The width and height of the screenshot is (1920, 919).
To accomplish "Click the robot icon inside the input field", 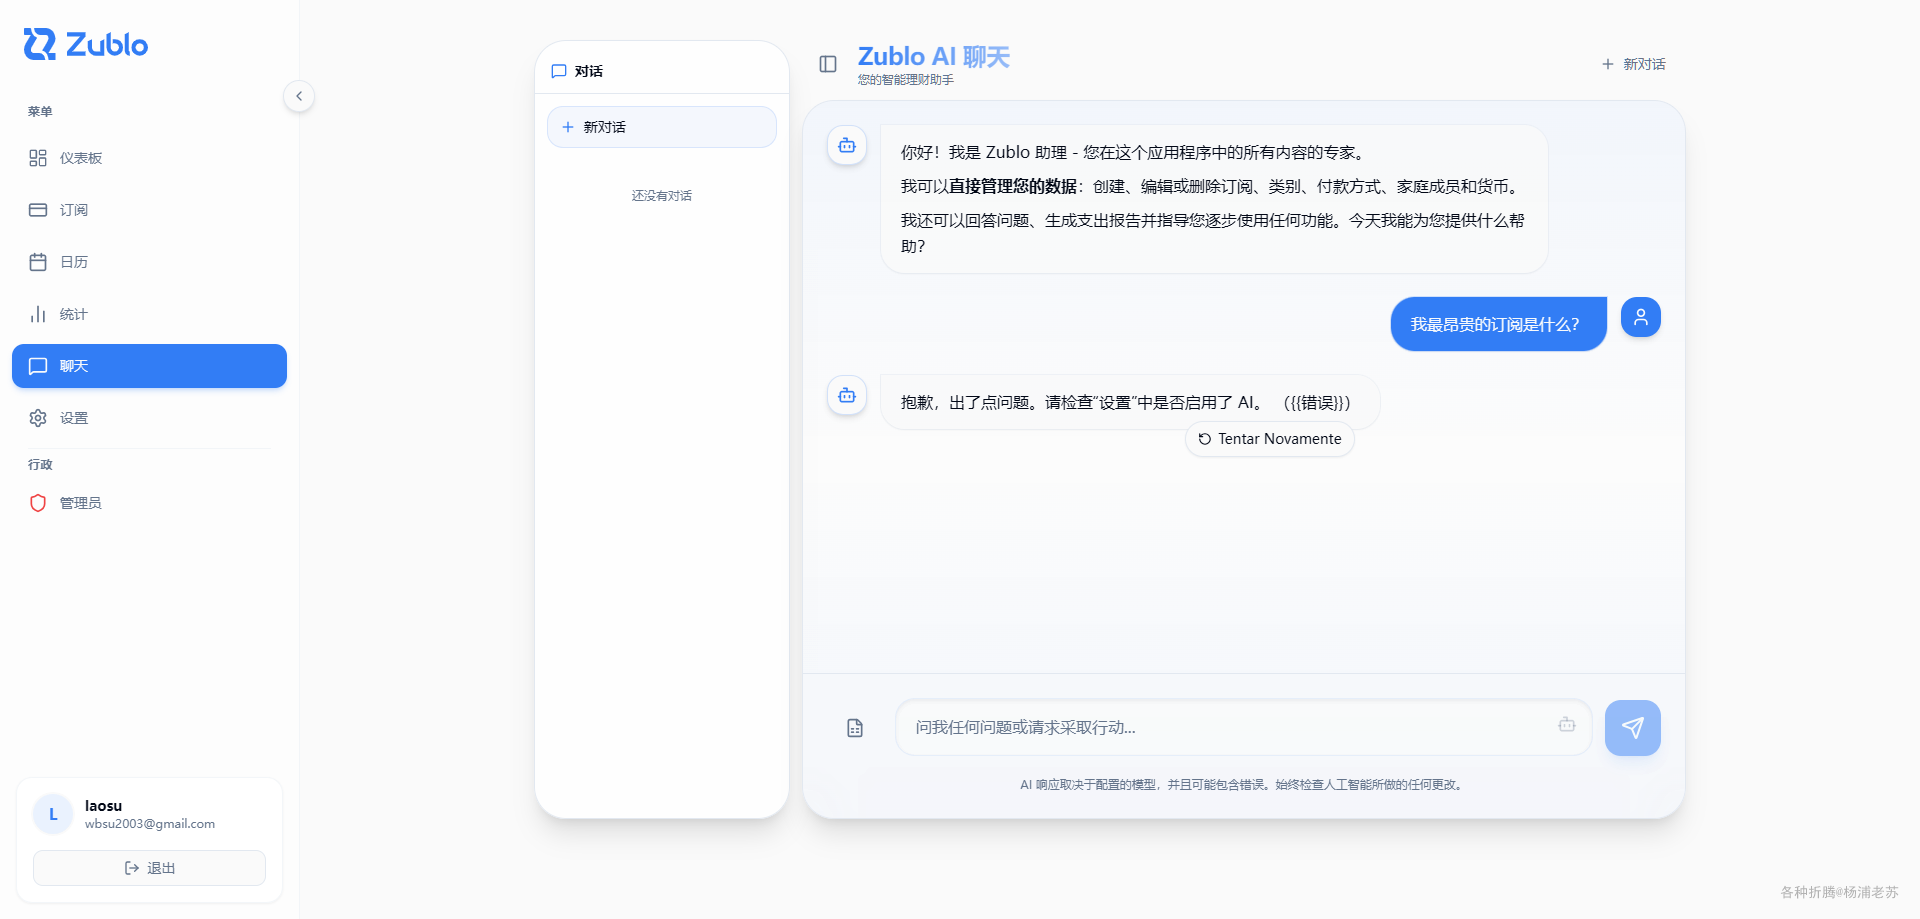I will [x=1567, y=724].
